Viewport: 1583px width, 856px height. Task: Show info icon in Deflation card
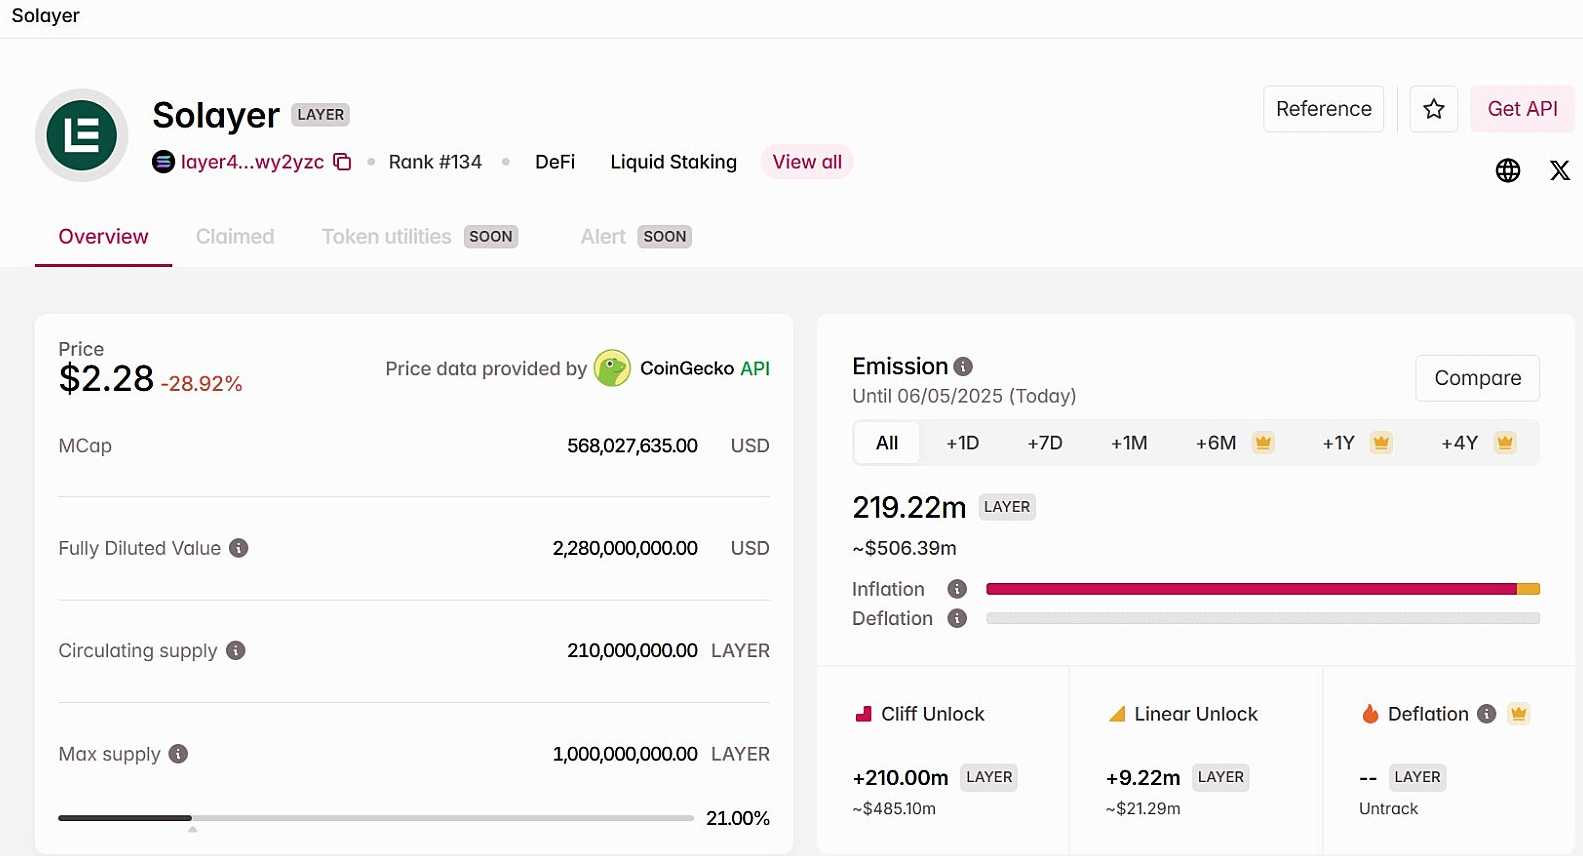1487,714
